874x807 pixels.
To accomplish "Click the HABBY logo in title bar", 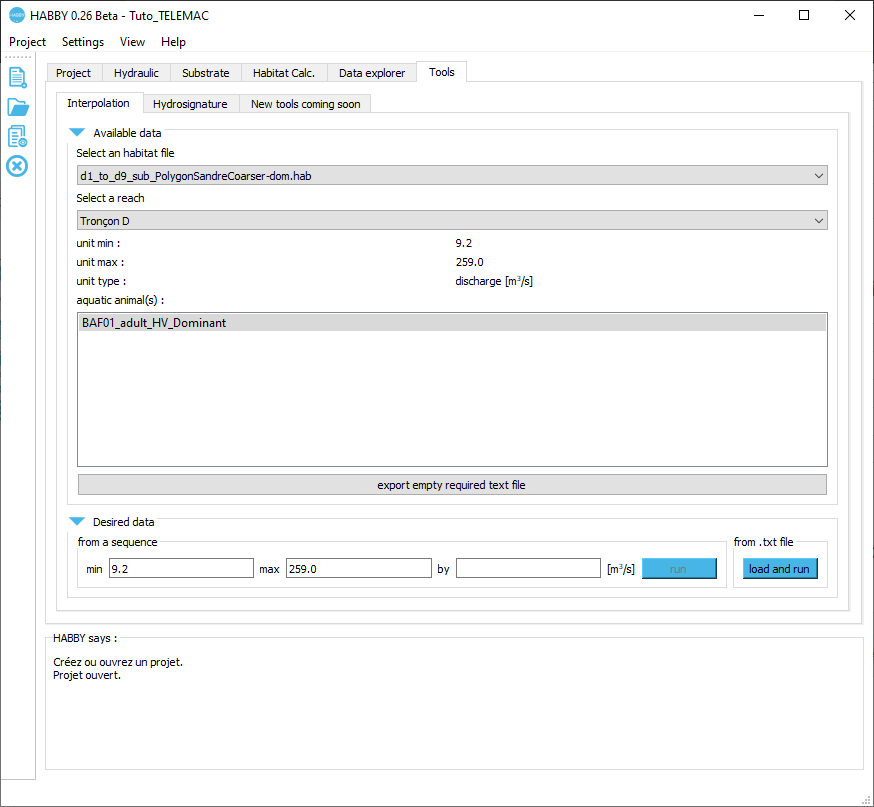I will click(x=16, y=16).
